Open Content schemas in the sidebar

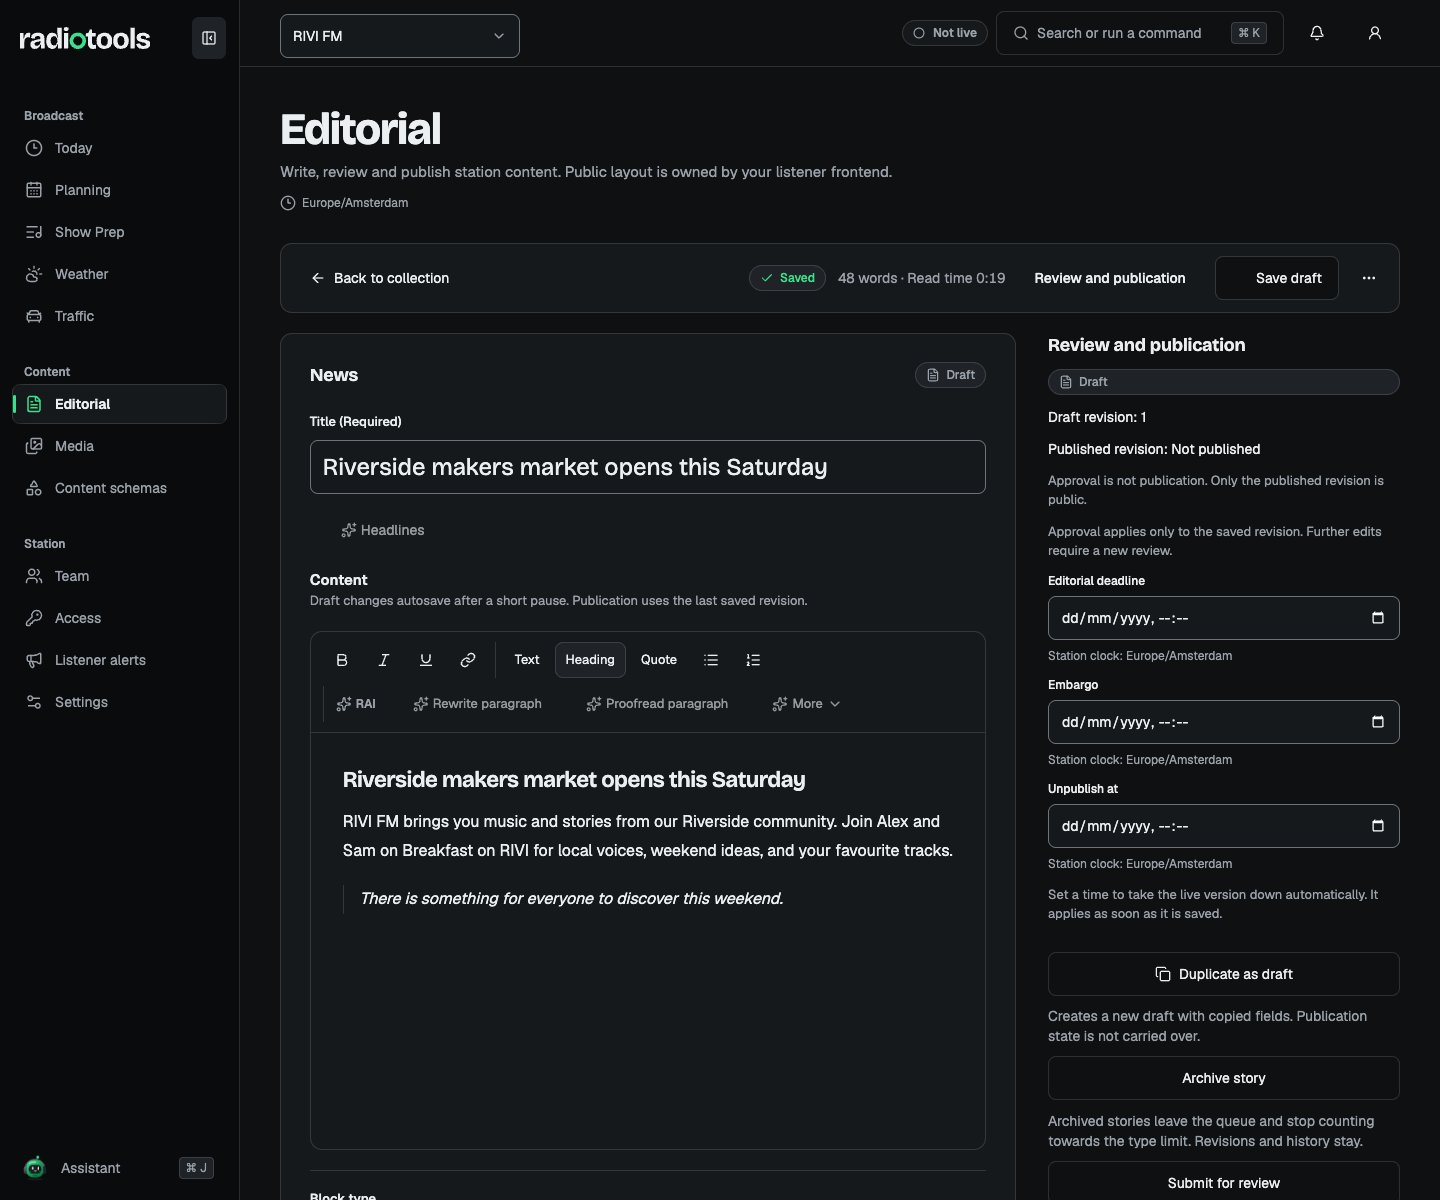click(119, 488)
